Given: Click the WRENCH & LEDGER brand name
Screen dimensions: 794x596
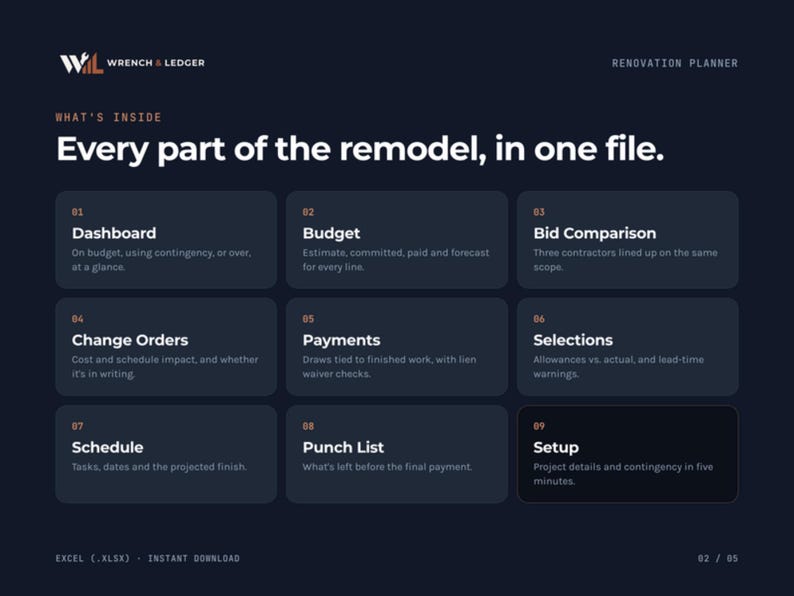Looking at the screenshot, I should 156,63.
